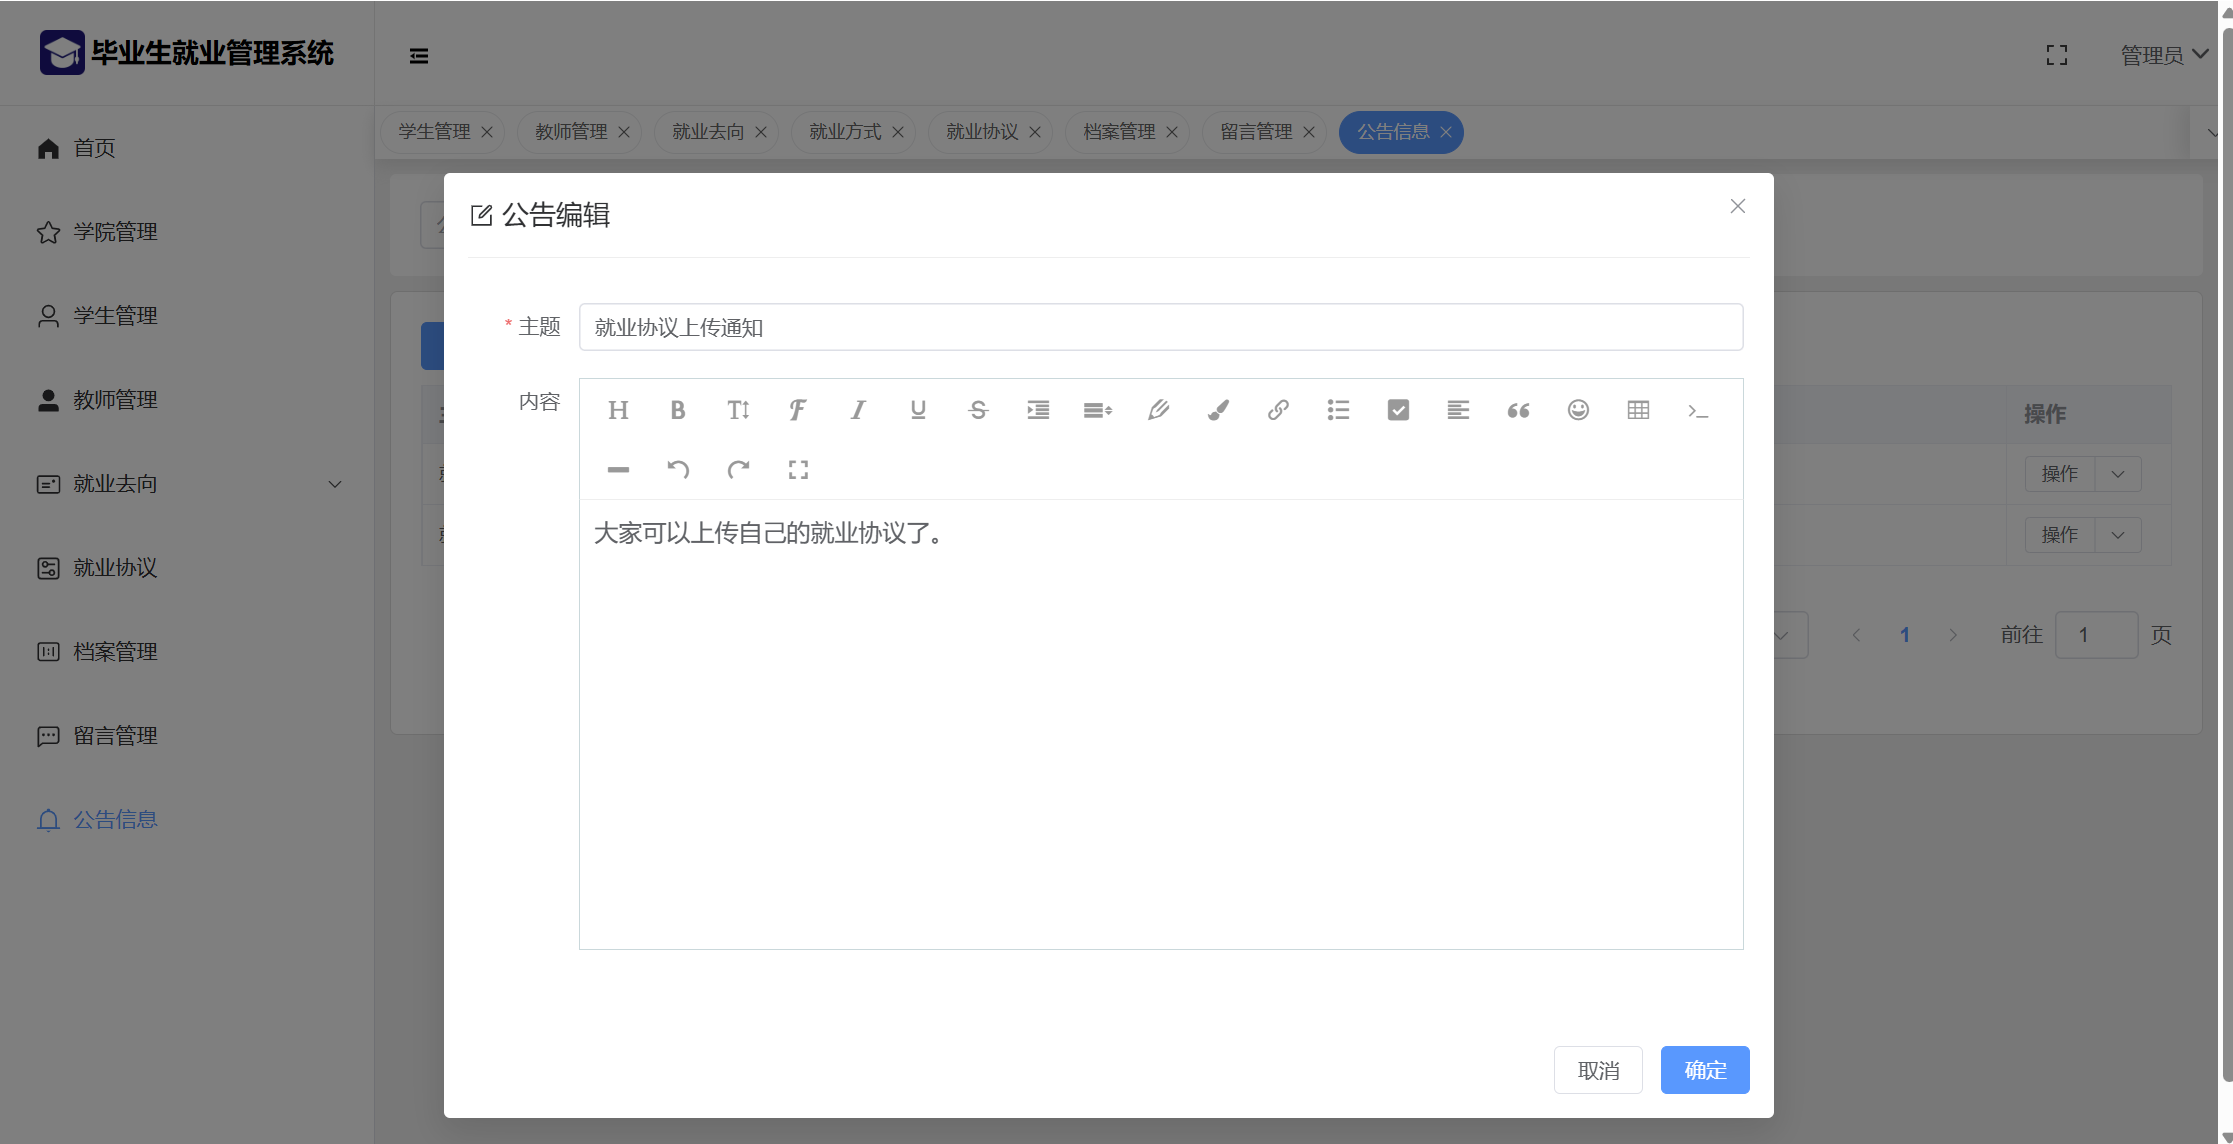Screen dimensions: 2233x1144
Task: Switch to the 档案管理 tab
Action: tap(1118, 132)
